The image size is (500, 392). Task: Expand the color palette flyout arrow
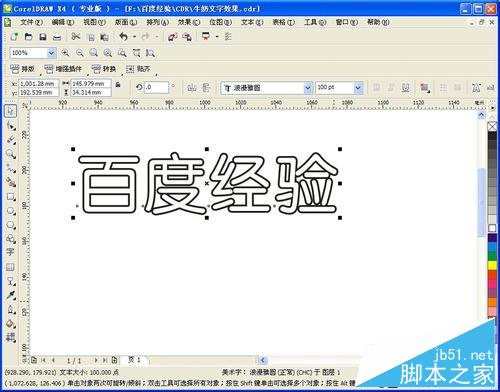click(492, 107)
